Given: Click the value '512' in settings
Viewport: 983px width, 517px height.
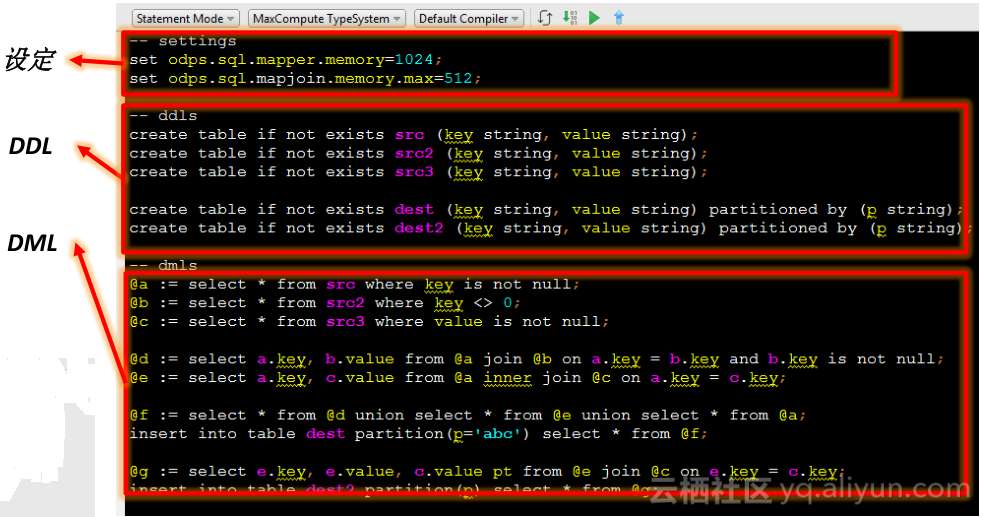Looking at the screenshot, I should pos(458,79).
